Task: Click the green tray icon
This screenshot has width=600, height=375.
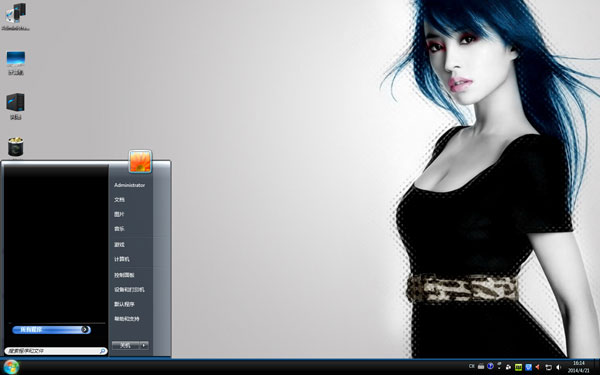Action: [x=518, y=367]
